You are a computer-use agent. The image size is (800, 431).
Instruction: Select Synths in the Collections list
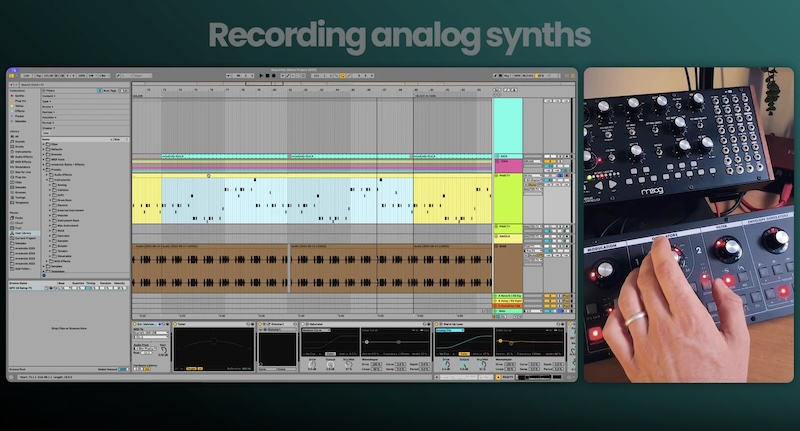pos(19,95)
